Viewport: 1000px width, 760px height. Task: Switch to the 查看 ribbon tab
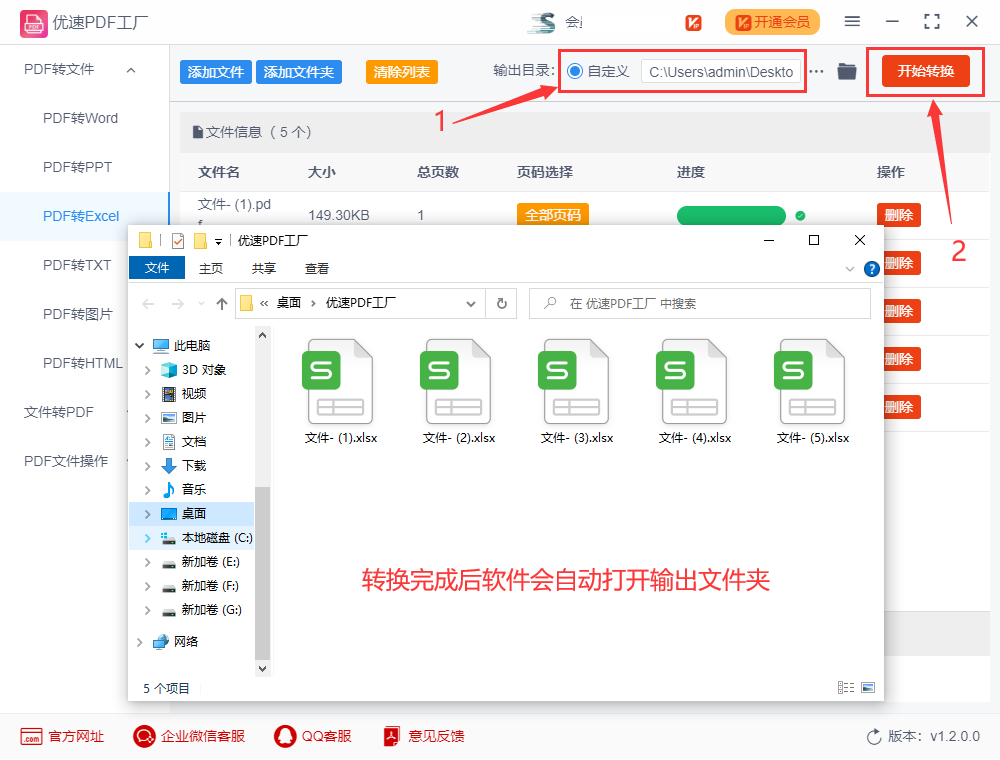[x=317, y=268]
